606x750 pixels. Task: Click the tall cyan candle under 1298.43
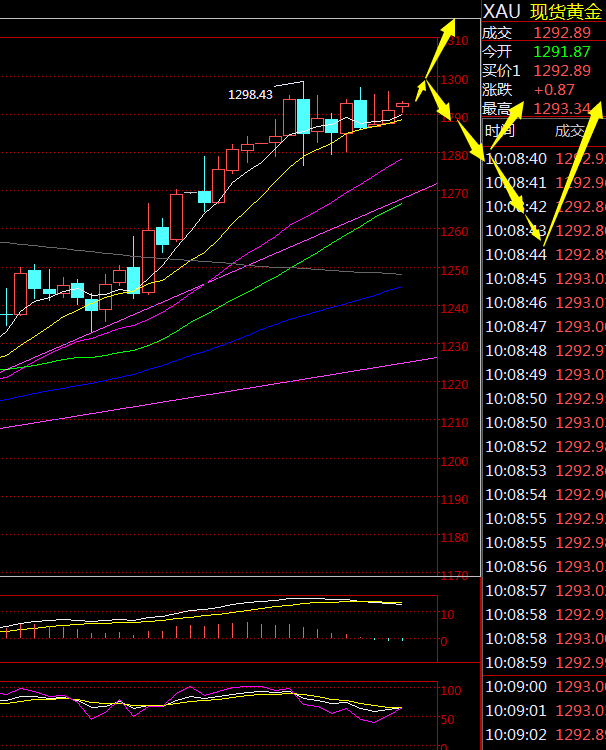coord(303,116)
